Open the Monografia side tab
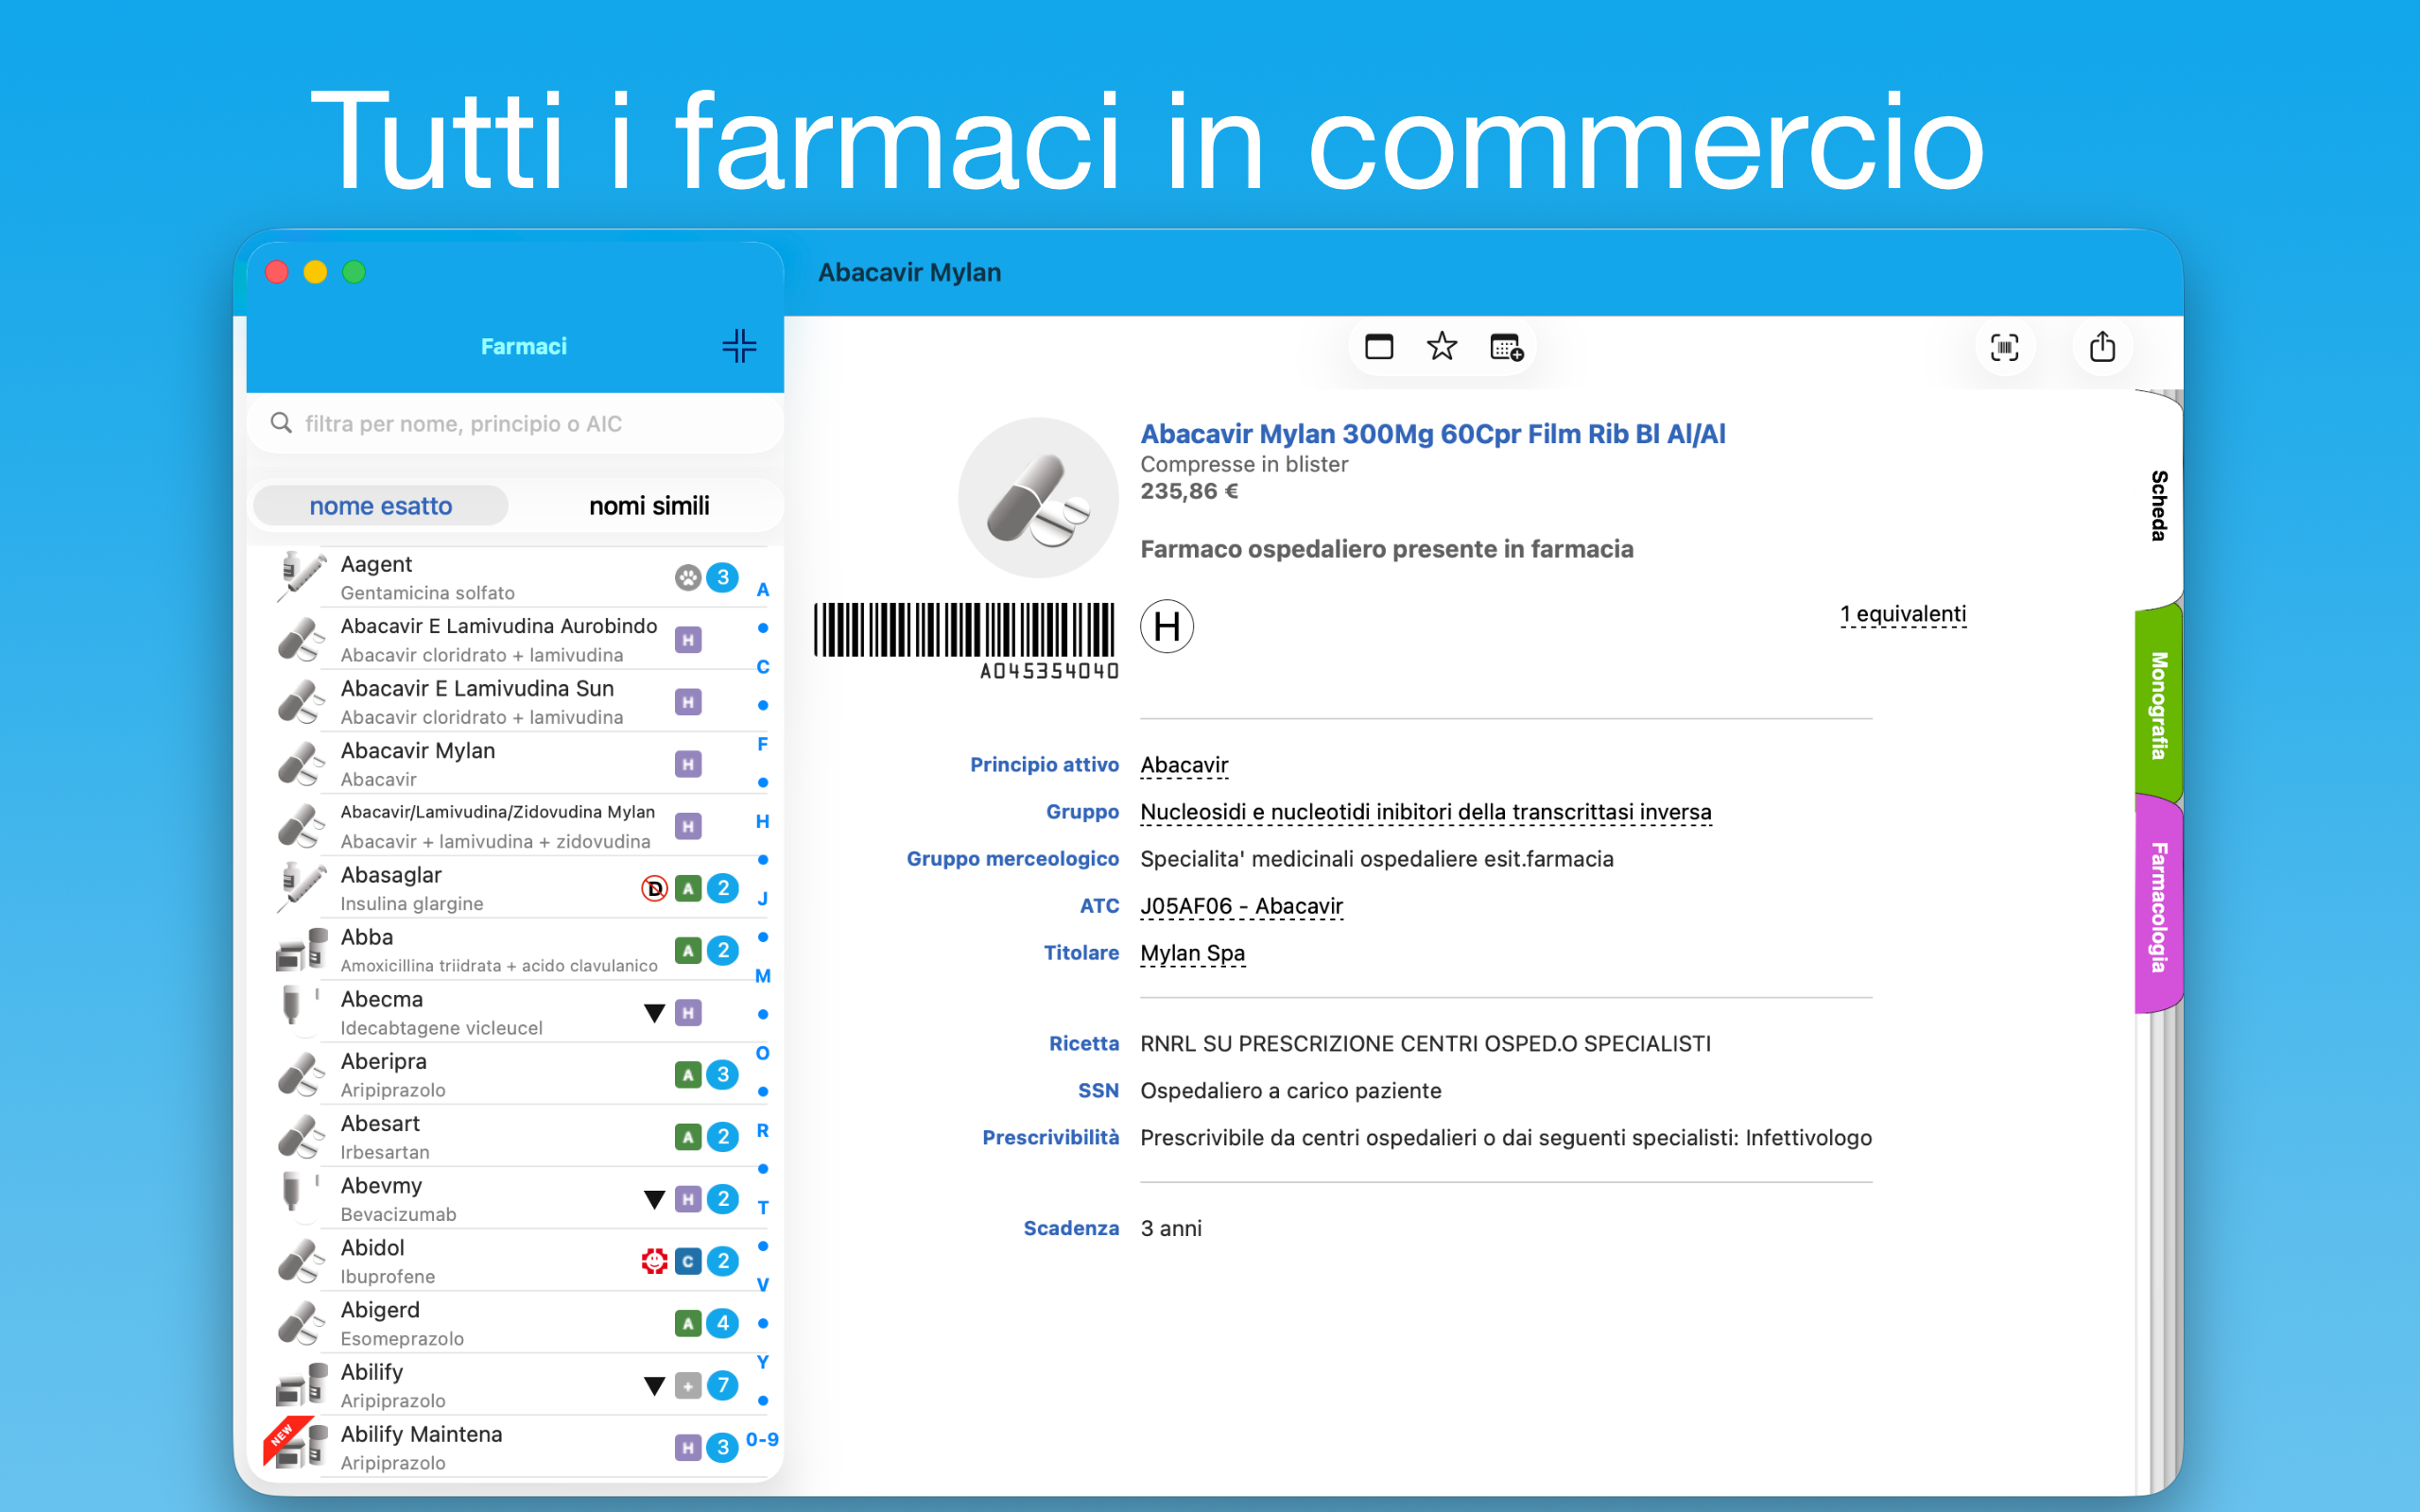 click(x=2158, y=705)
